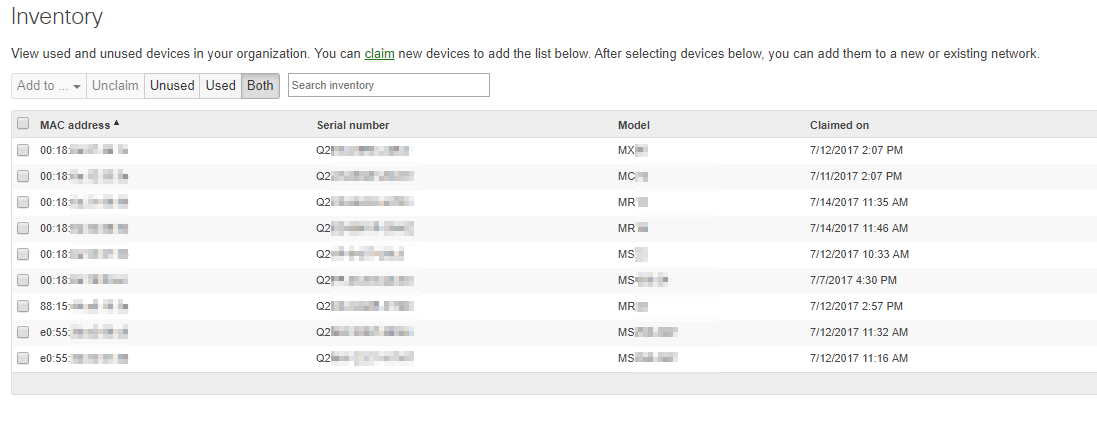Filter inventory by Unused devices

pos(172,86)
